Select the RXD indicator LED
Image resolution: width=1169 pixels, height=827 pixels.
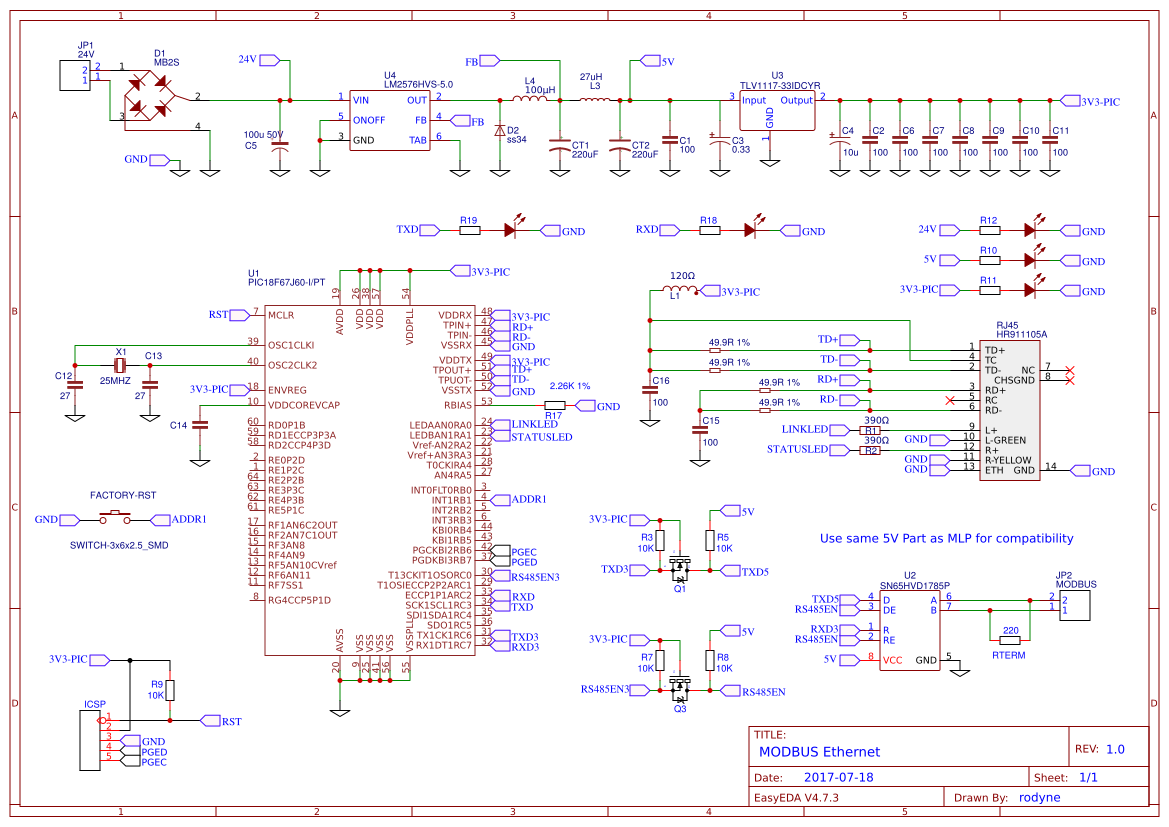pyautogui.click(x=752, y=230)
